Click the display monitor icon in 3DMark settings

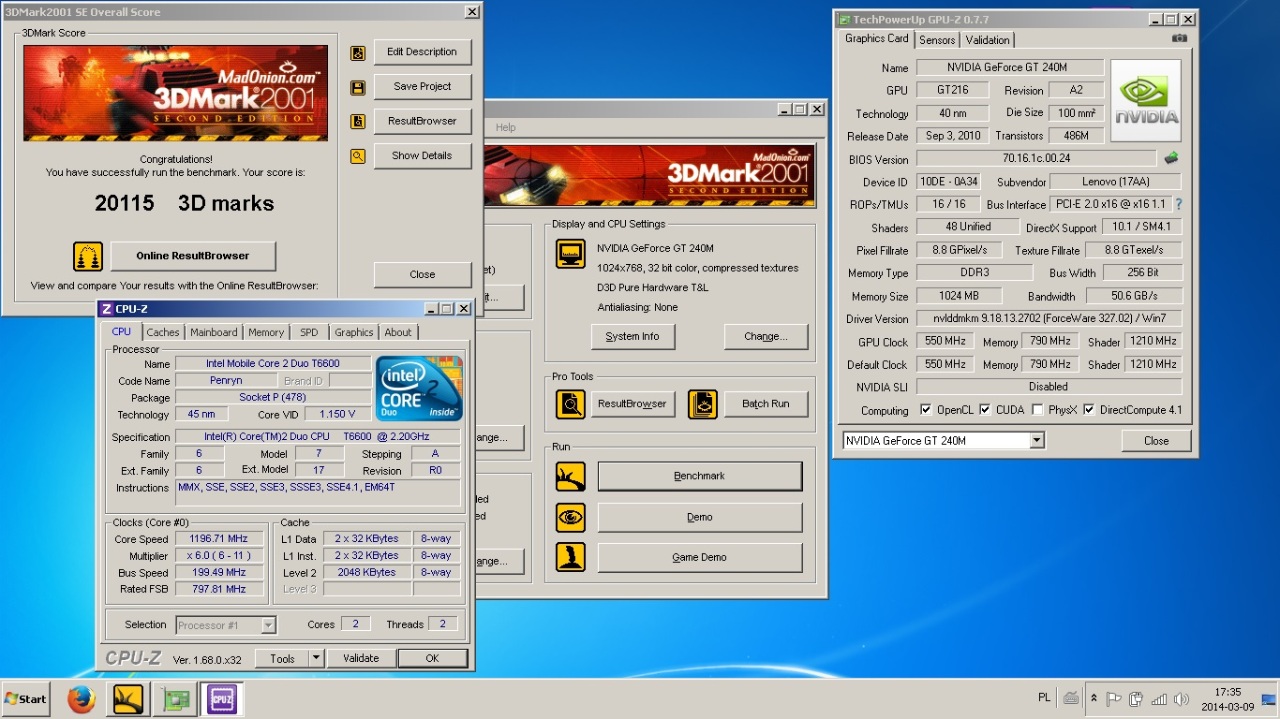coord(571,254)
